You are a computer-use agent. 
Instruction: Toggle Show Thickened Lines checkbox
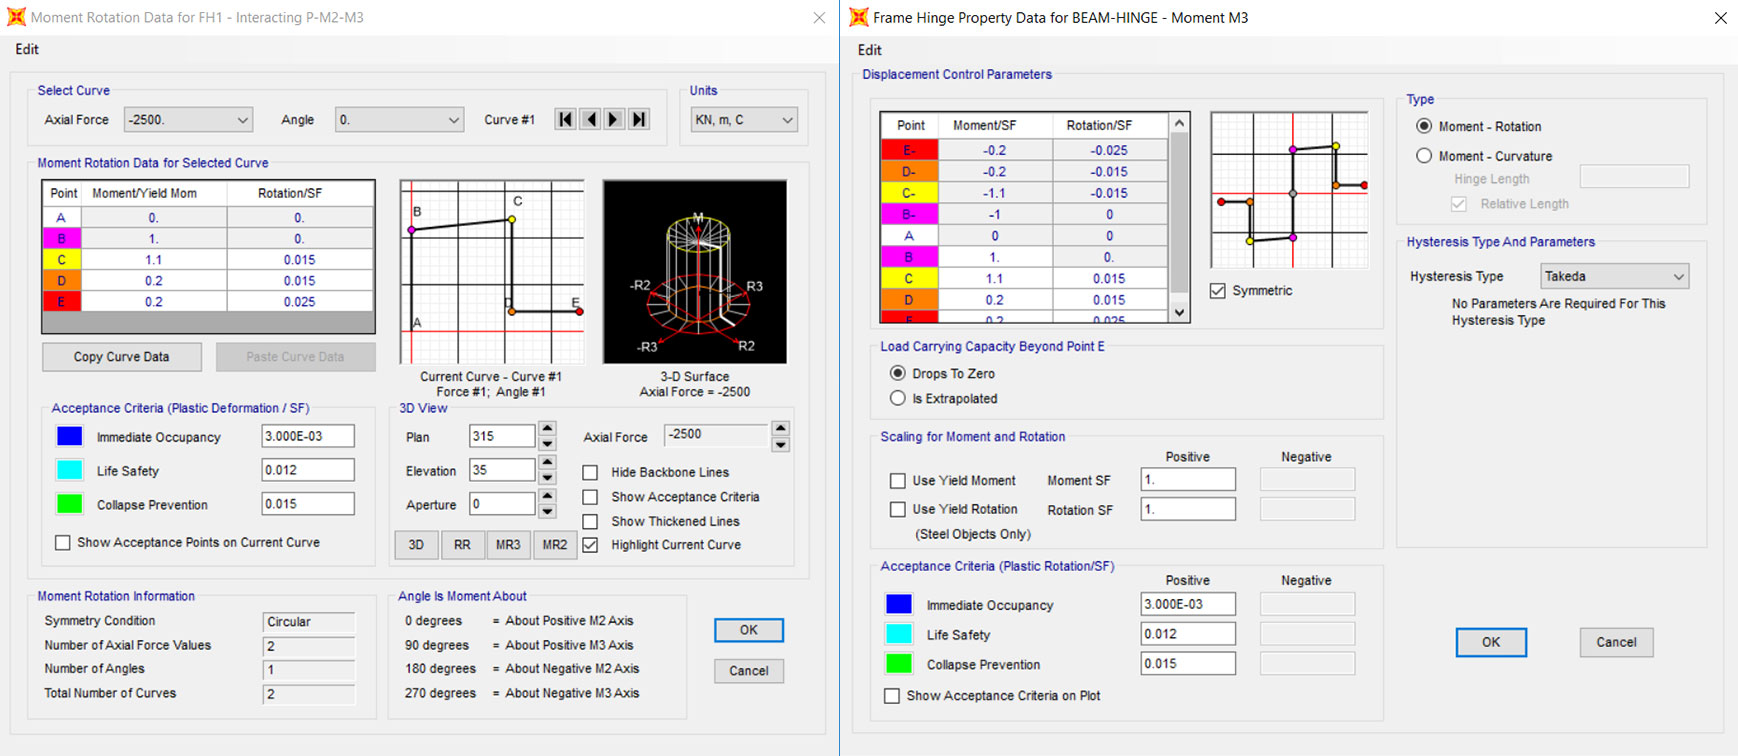click(x=590, y=521)
